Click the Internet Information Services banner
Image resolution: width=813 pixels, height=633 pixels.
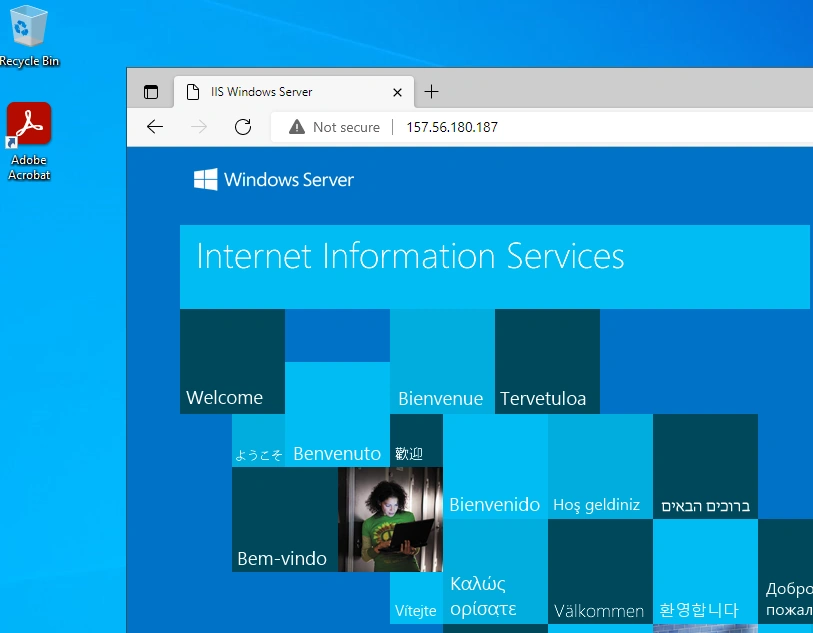click(x=495, y=266)
